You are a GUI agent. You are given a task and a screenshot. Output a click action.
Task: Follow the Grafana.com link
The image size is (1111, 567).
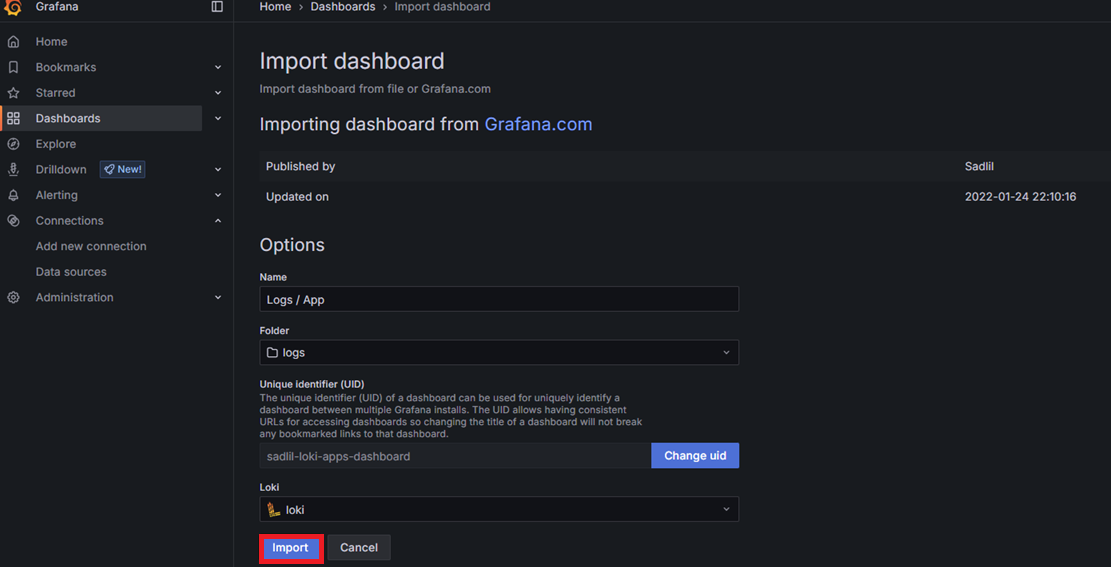click(538, 124)
